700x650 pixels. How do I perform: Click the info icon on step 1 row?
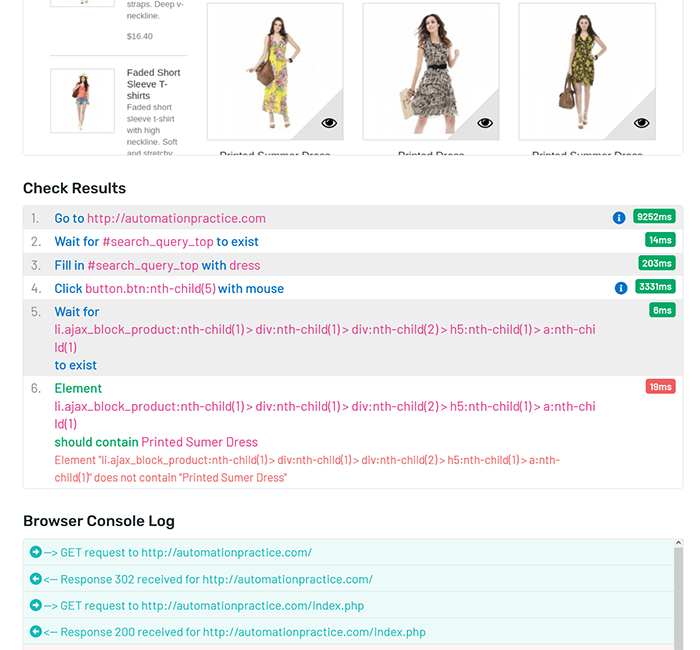[x=619, y=218]
